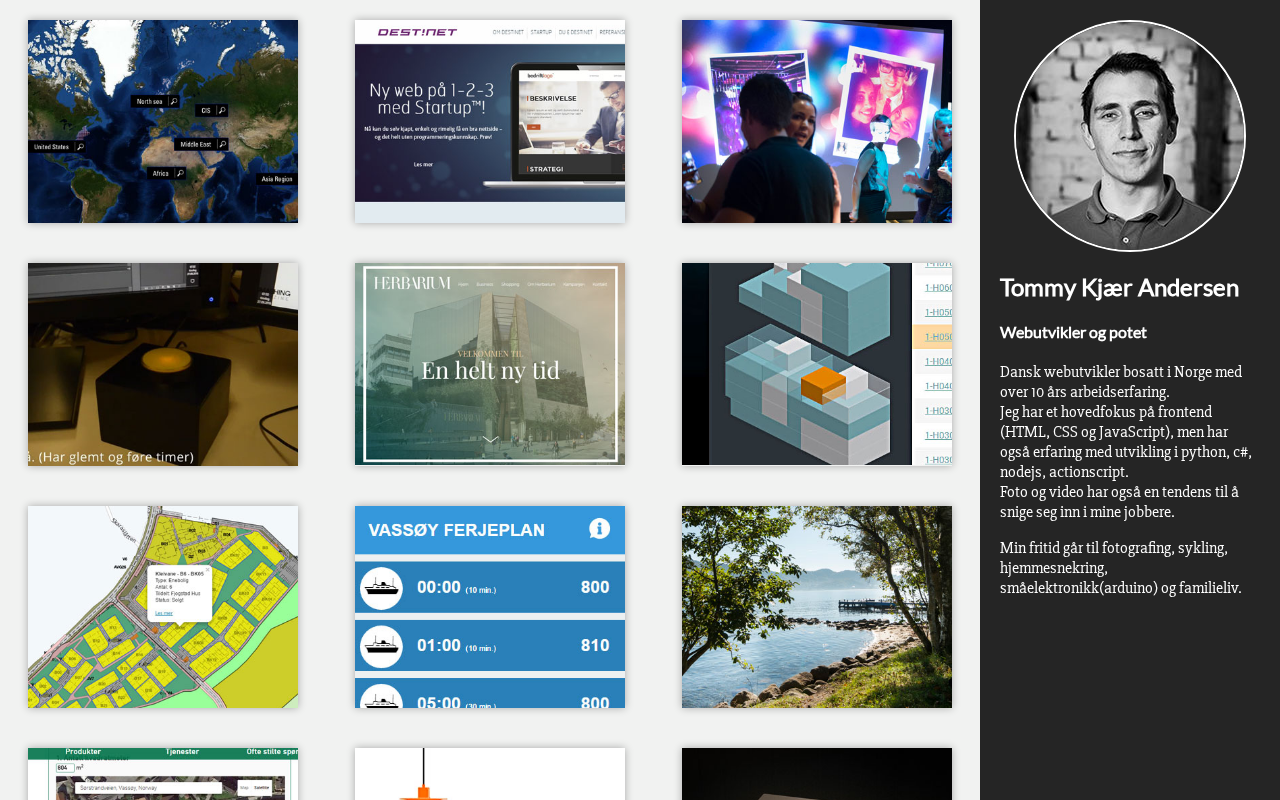Open the Herbarium 'En helt ny tid' project

(490, 364)
